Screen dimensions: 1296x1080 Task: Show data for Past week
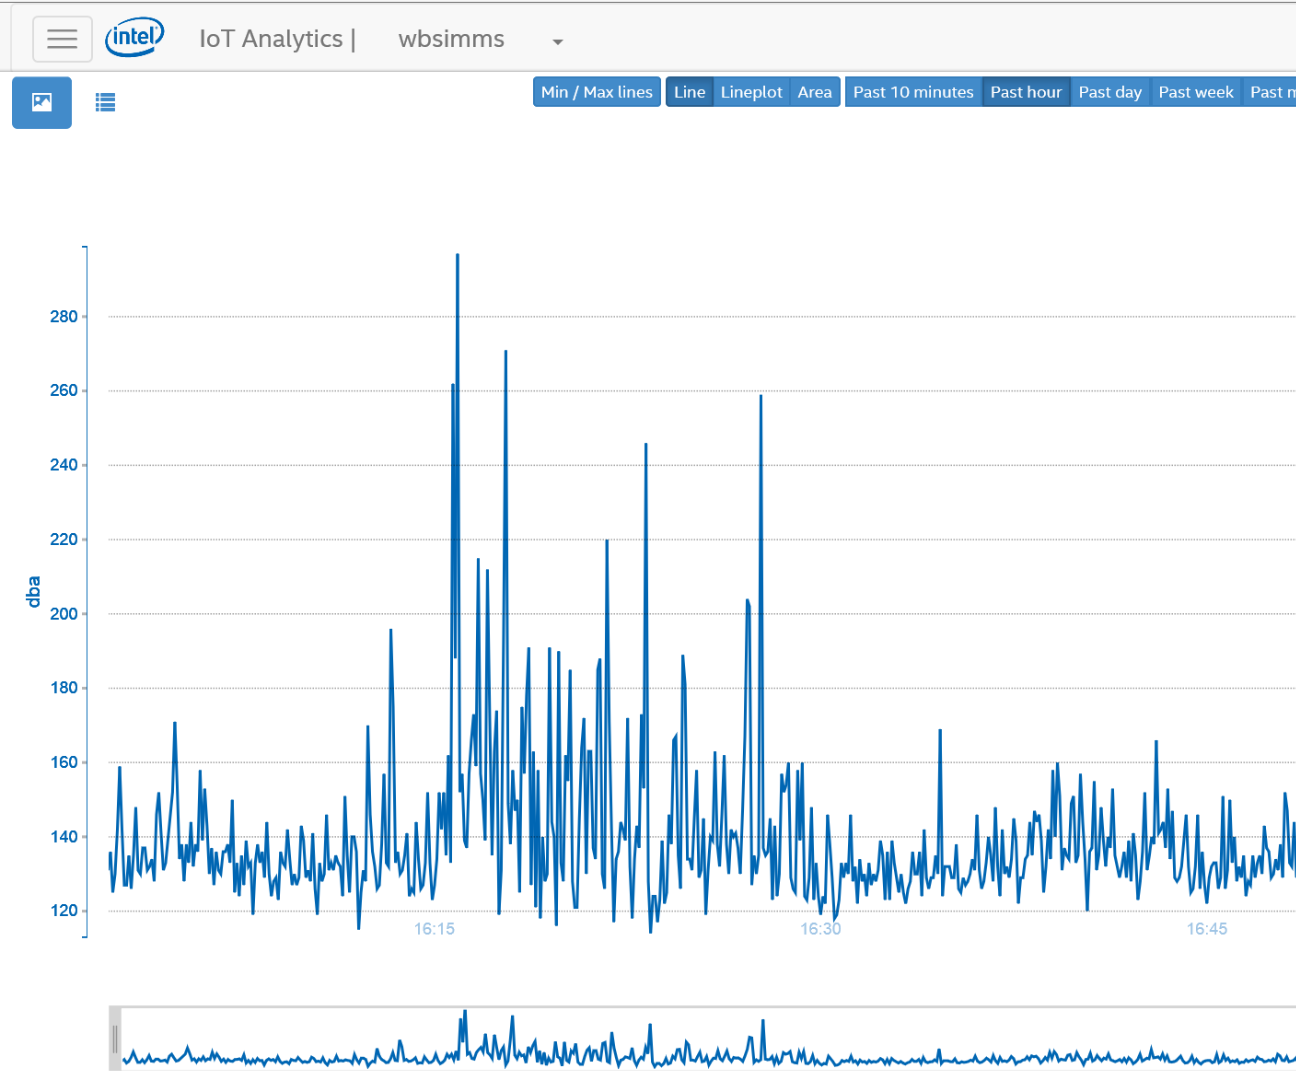1196,92
